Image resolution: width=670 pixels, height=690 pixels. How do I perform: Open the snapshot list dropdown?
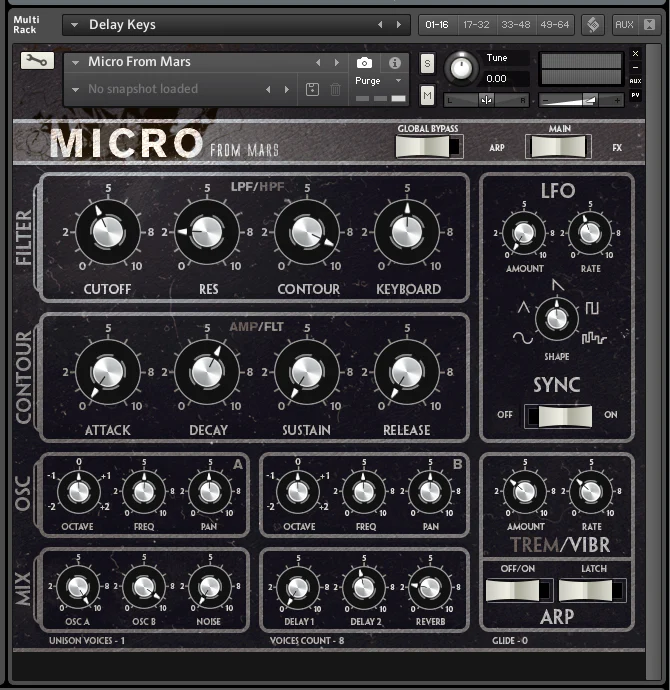76,89
